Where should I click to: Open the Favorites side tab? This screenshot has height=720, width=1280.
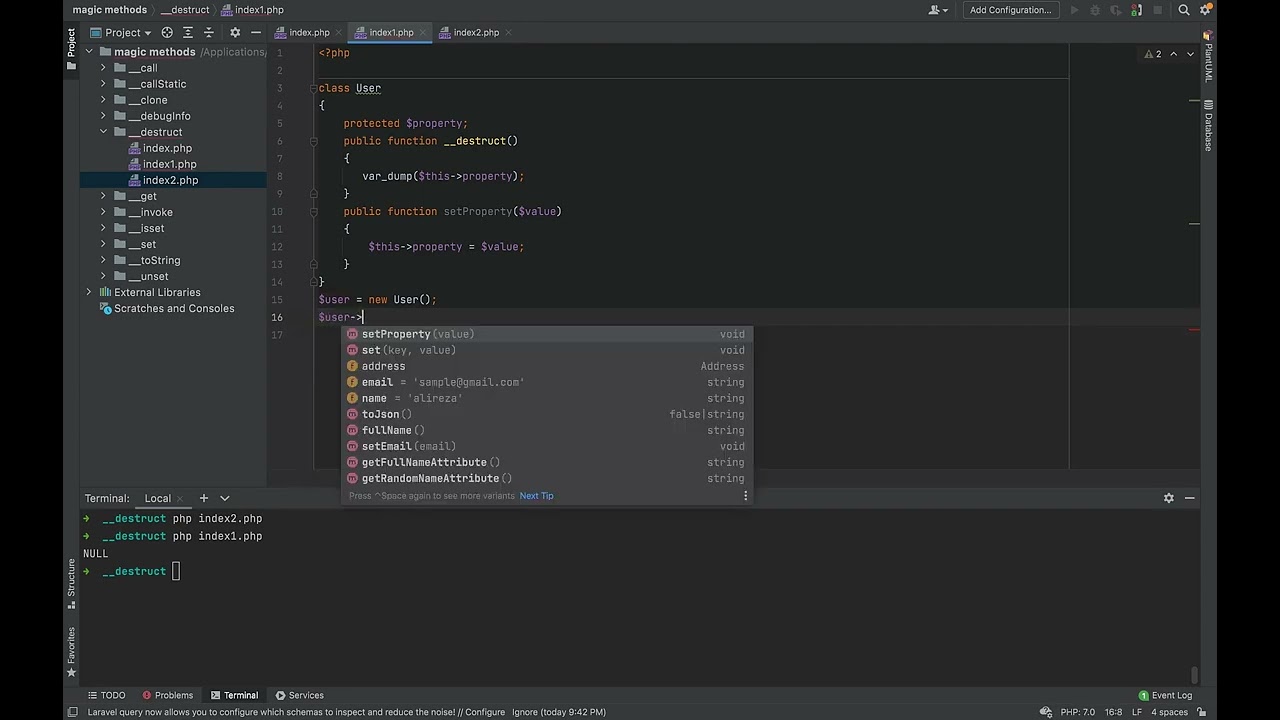tap(71, 652)
